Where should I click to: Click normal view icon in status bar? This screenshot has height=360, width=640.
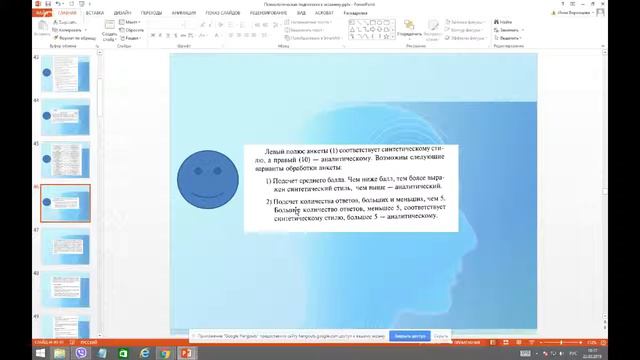click(493, 342)
